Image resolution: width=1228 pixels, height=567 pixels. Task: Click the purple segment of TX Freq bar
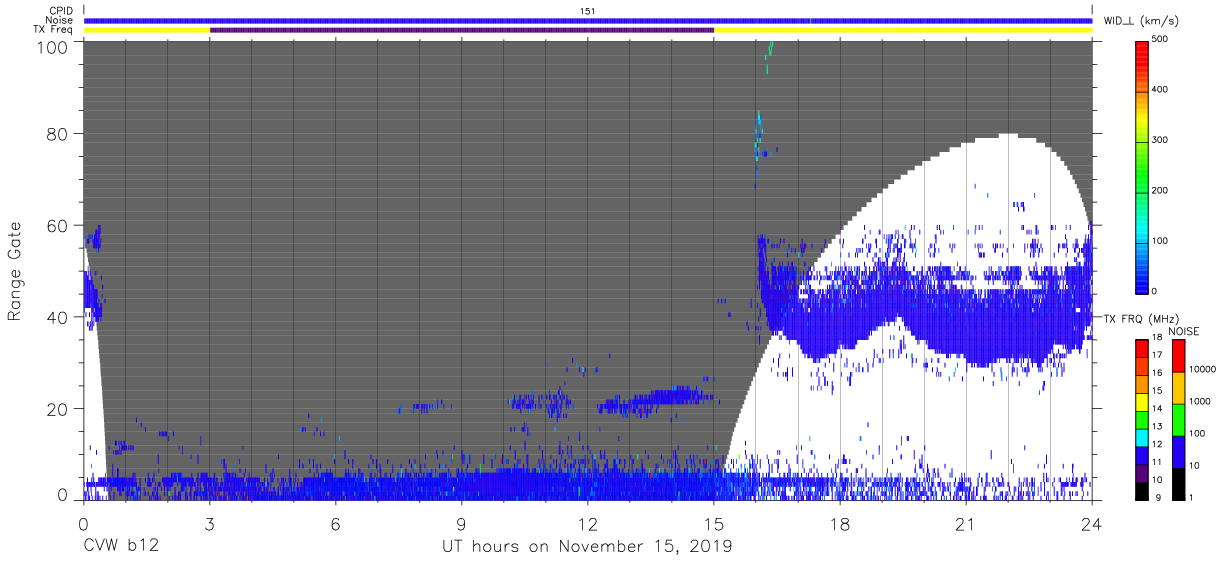[x=462, y=30]
